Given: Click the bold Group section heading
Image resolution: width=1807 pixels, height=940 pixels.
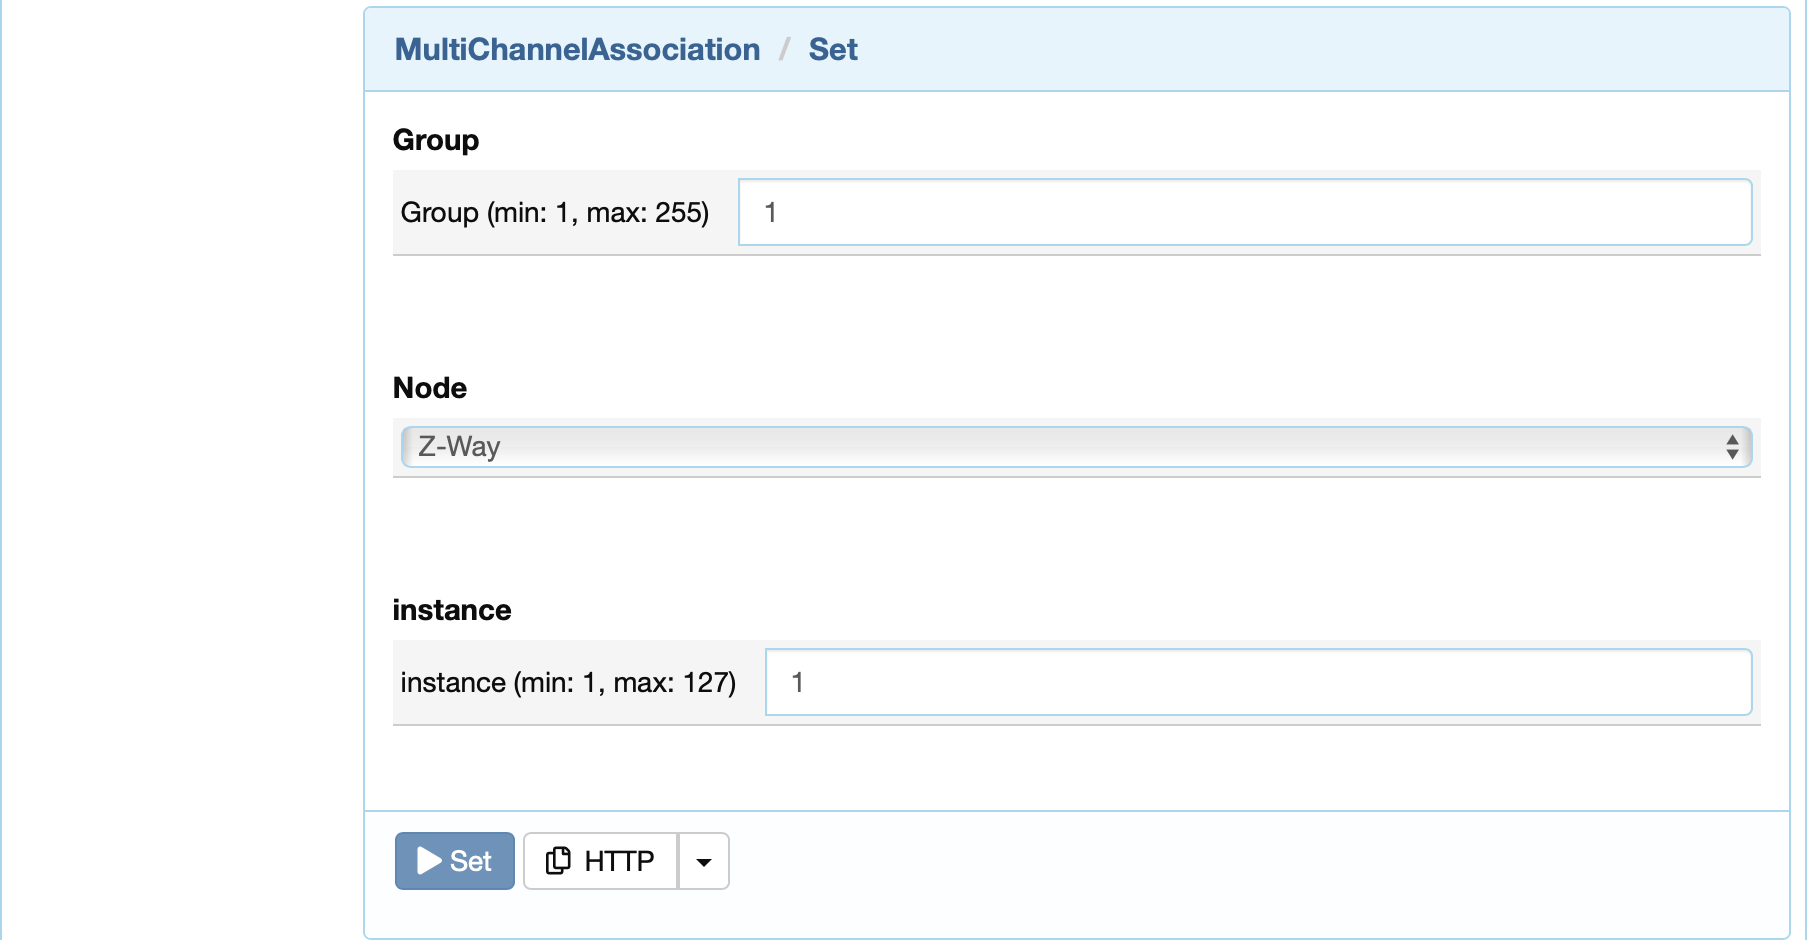Looking at the screenshot, I should [436, 140].
